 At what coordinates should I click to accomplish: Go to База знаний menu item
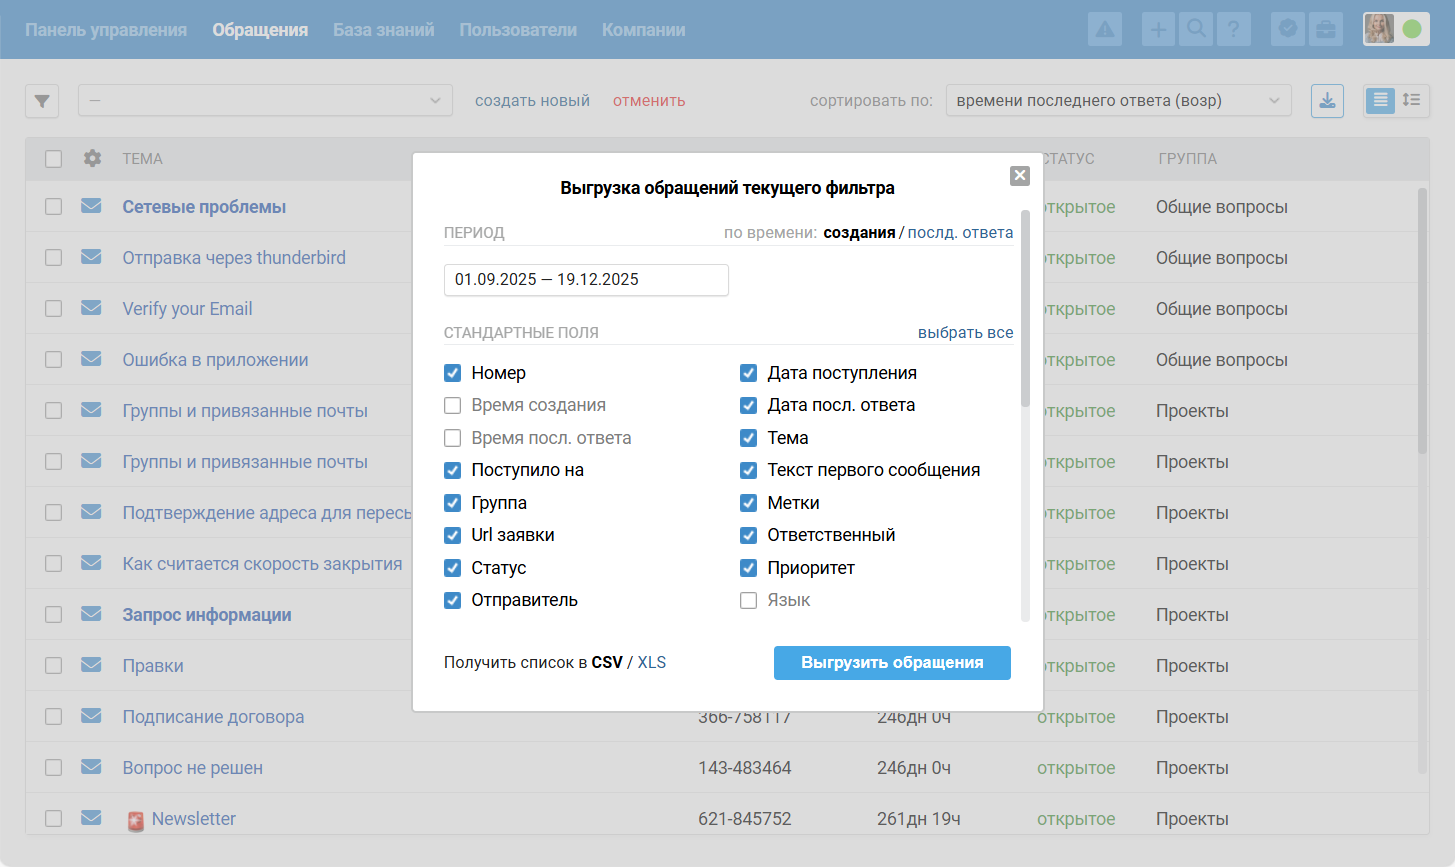click(x=383, y=30)
